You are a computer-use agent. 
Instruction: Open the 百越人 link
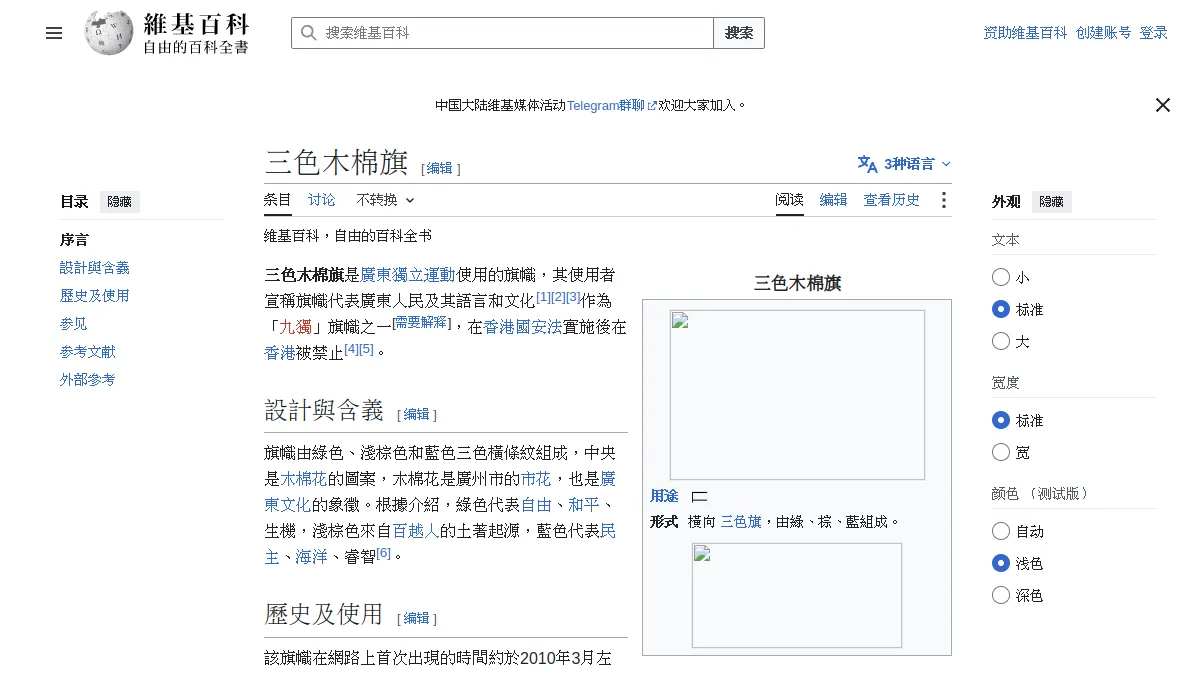(x=416, y=530)
